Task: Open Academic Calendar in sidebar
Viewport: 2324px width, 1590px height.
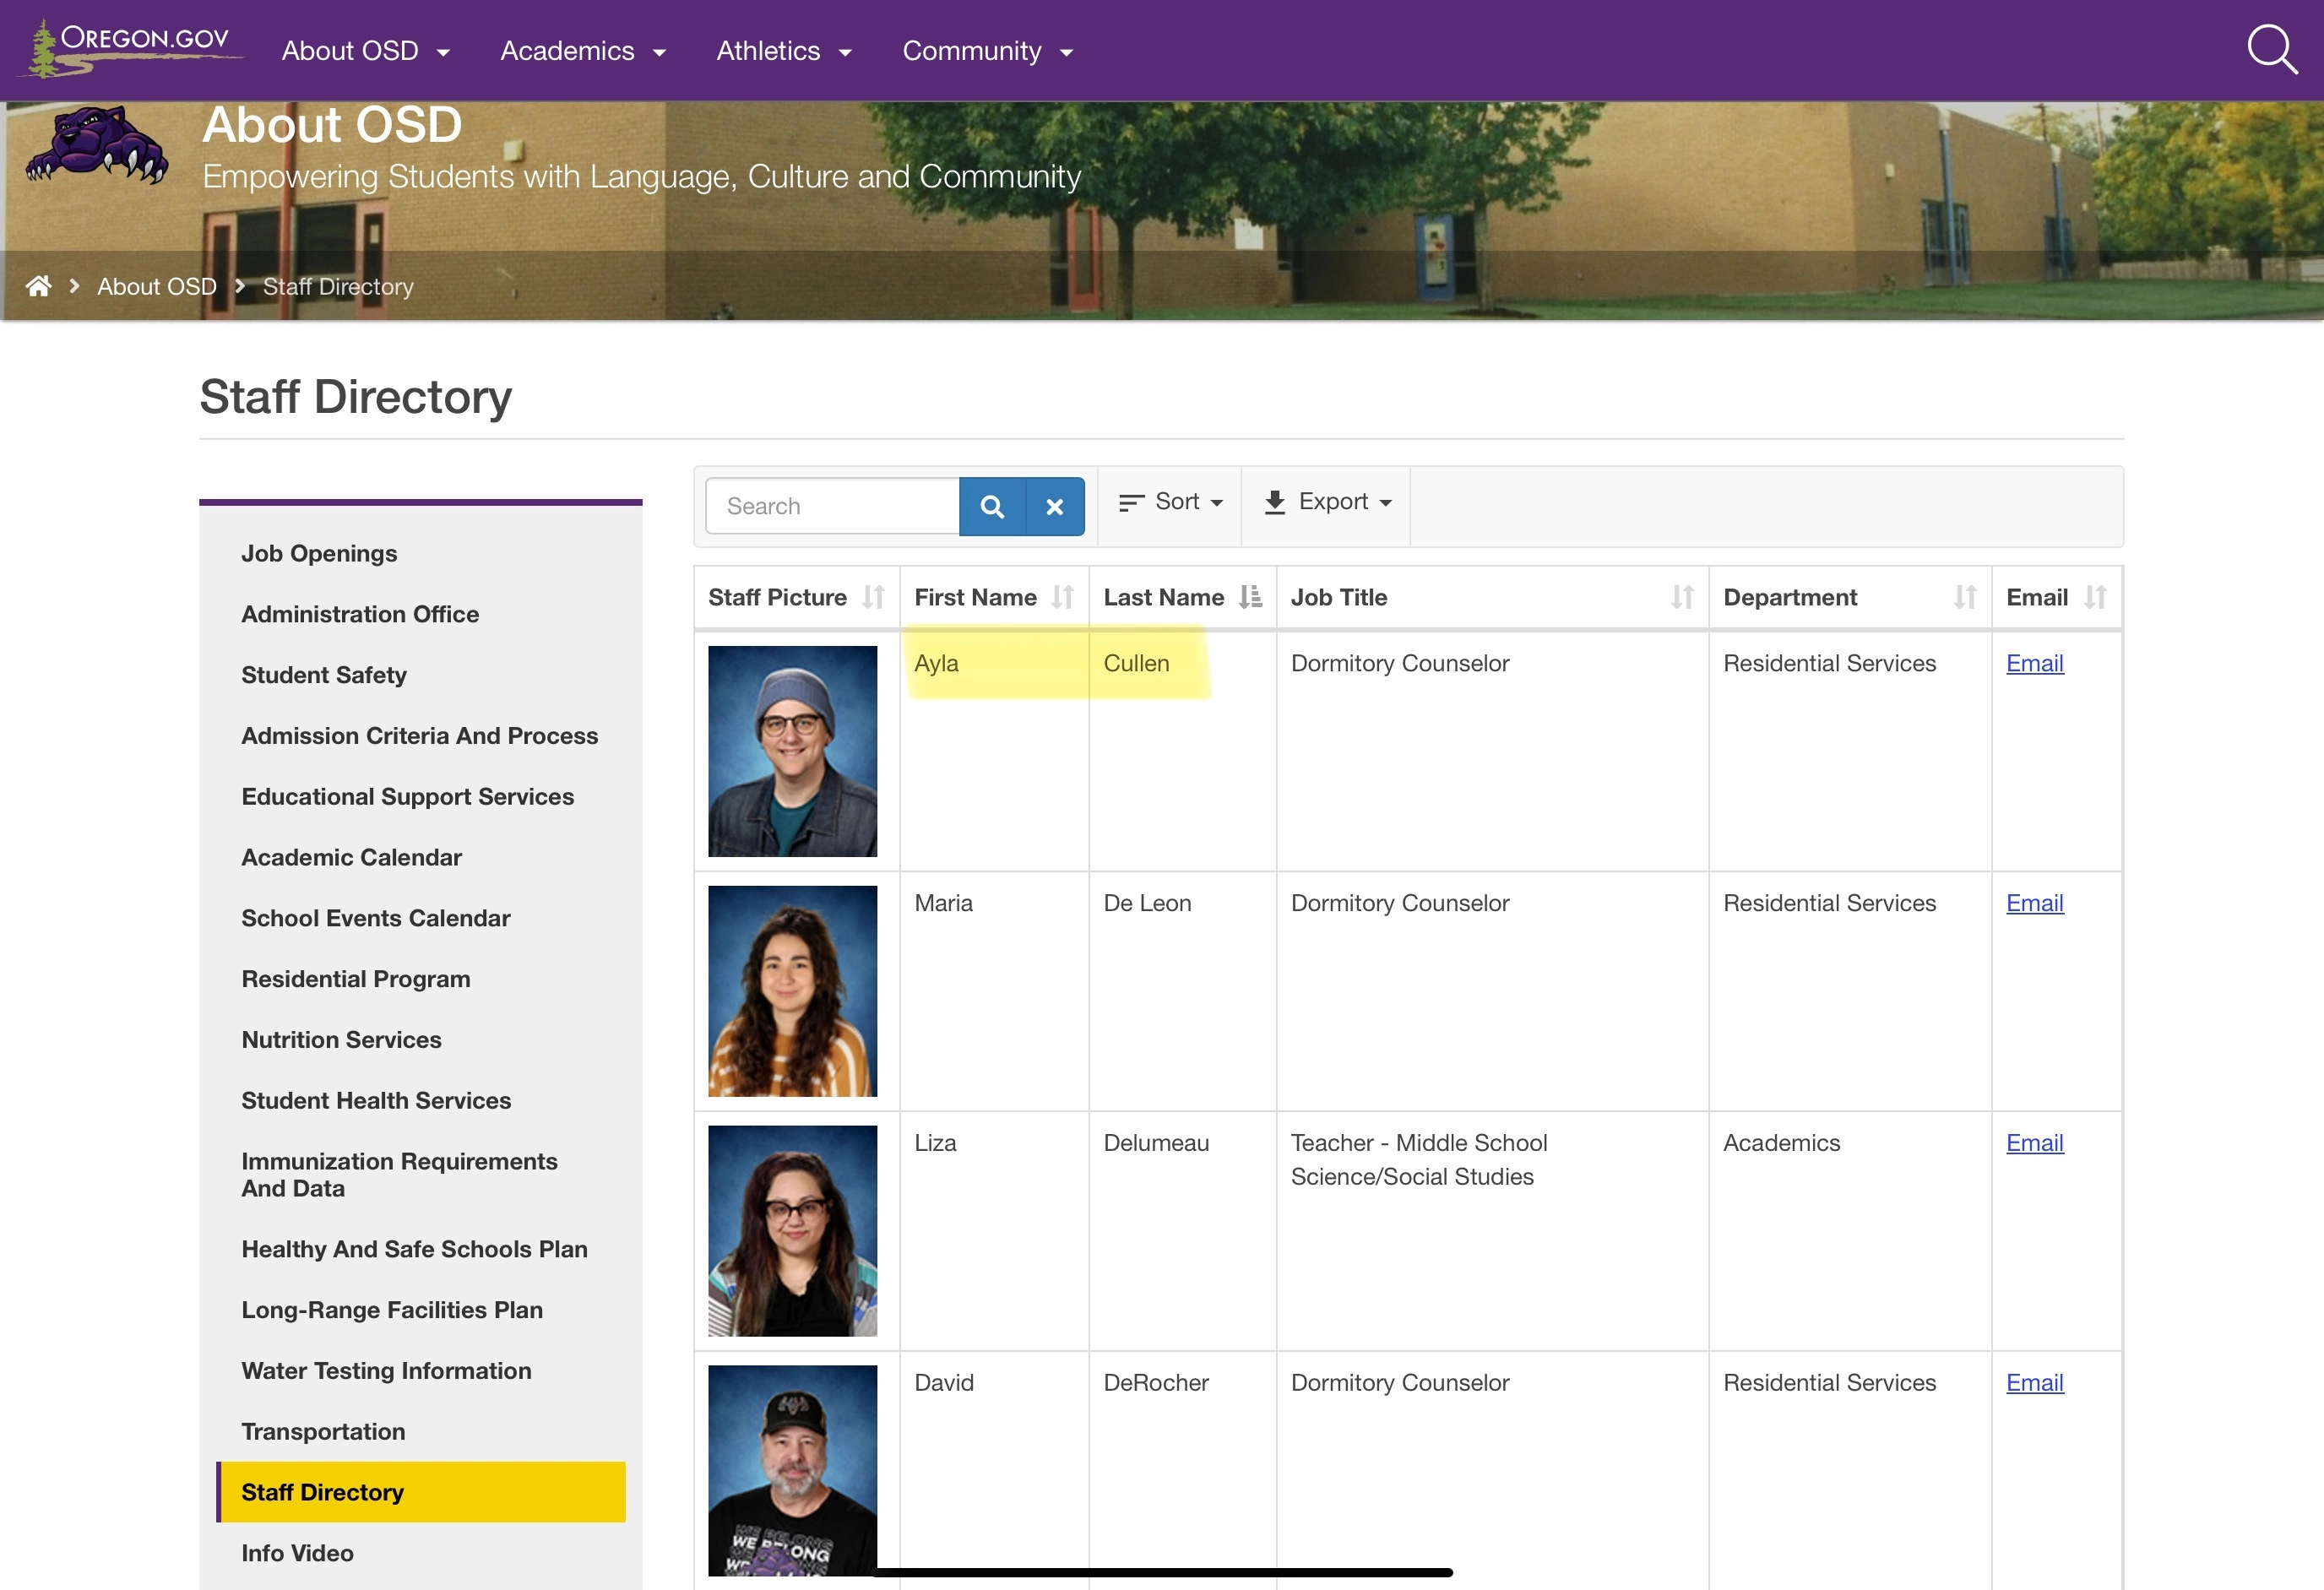Action: (351, 857)
